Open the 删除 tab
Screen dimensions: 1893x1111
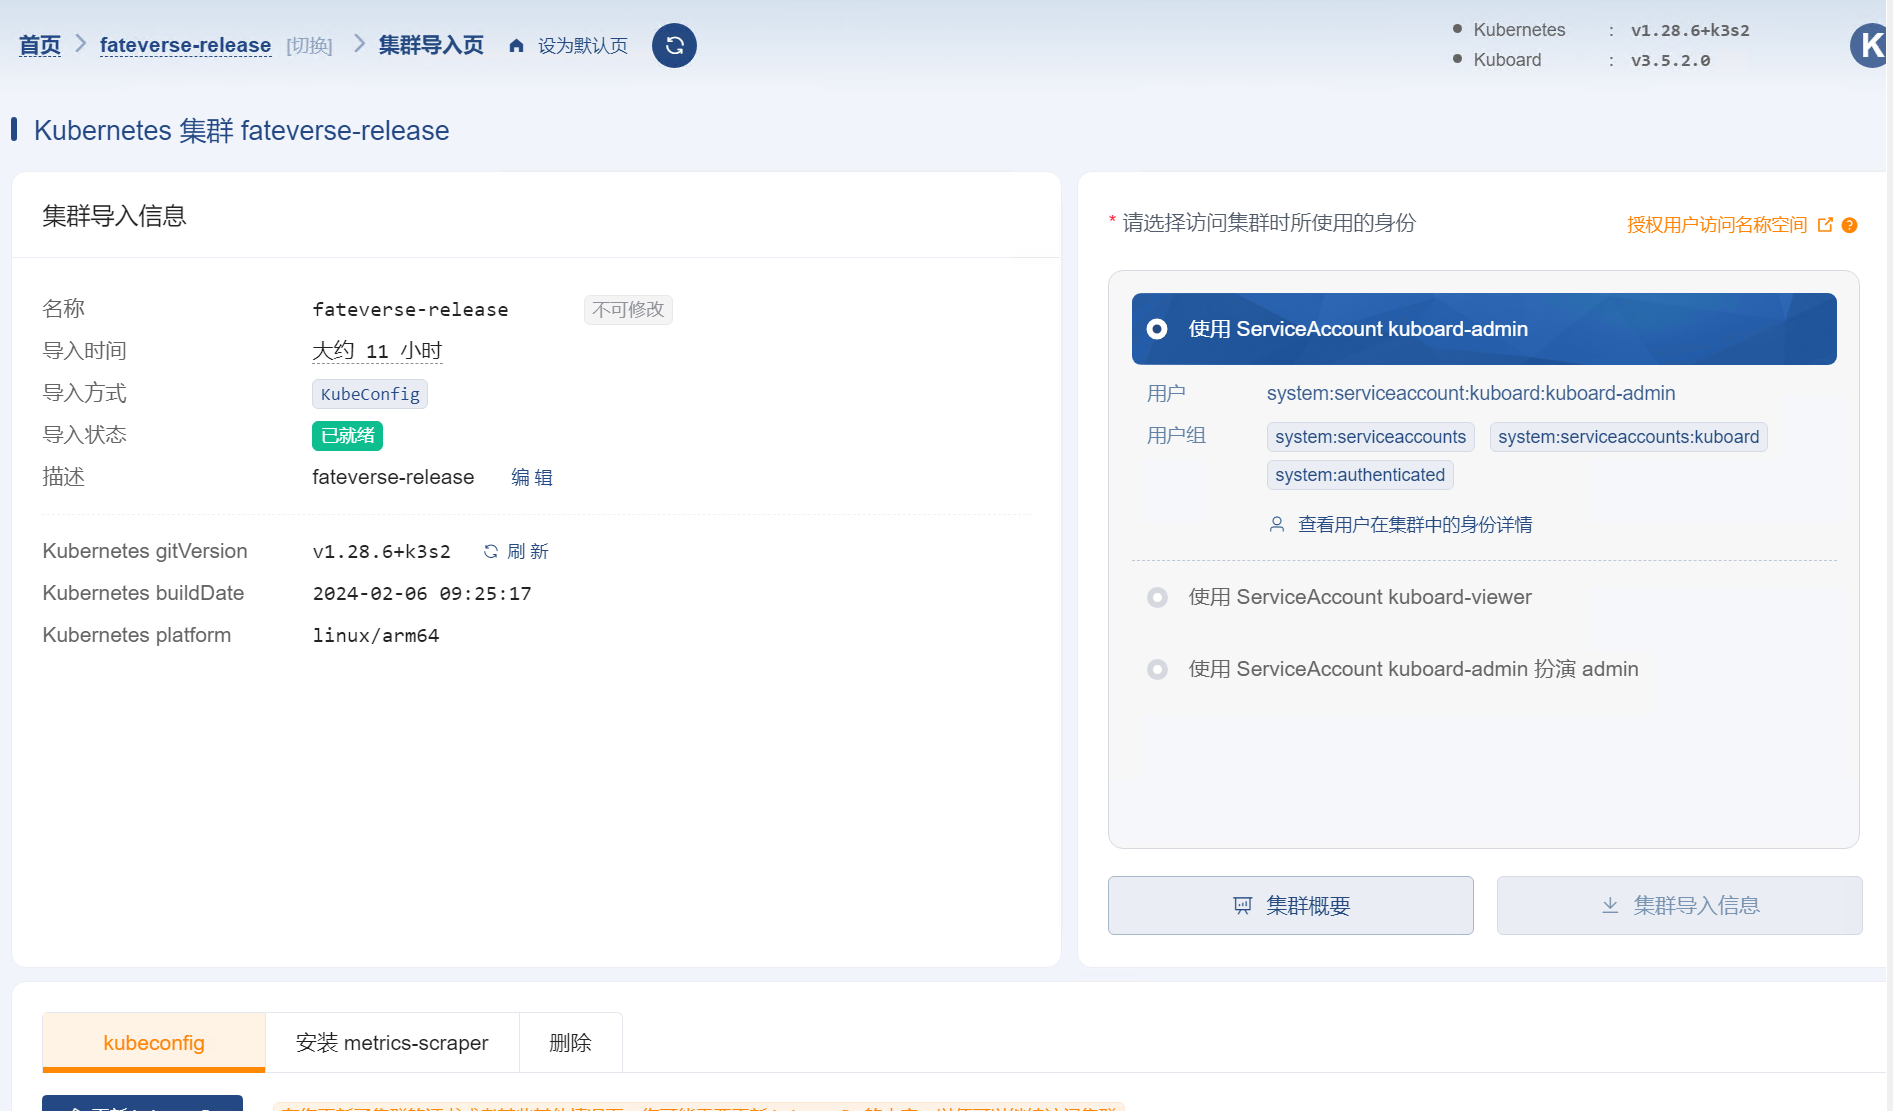570,1043
